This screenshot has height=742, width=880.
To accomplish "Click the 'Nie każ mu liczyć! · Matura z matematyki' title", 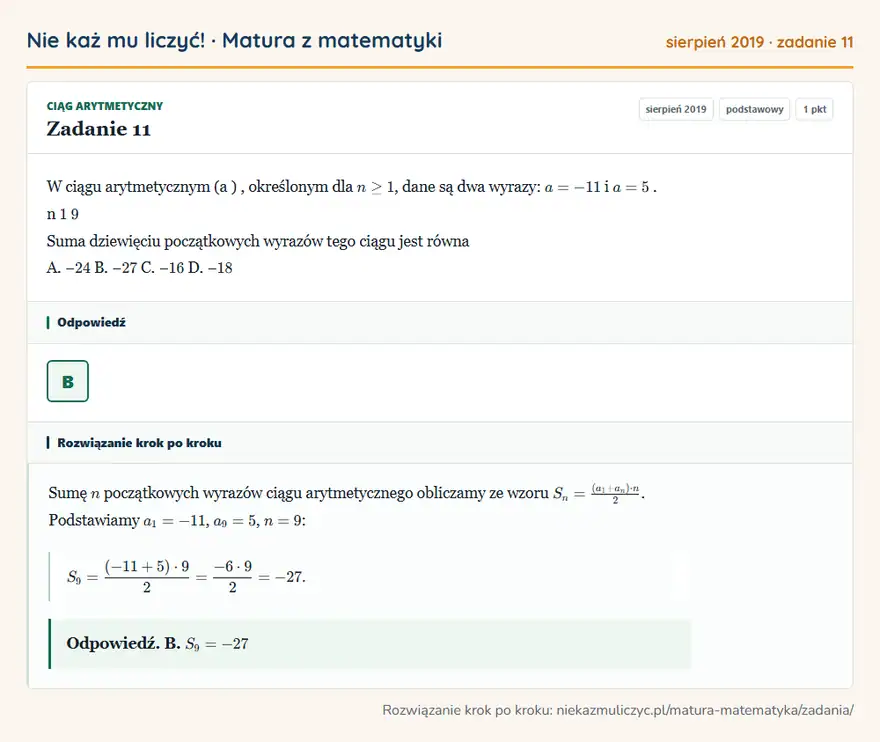I will (234, 41).
